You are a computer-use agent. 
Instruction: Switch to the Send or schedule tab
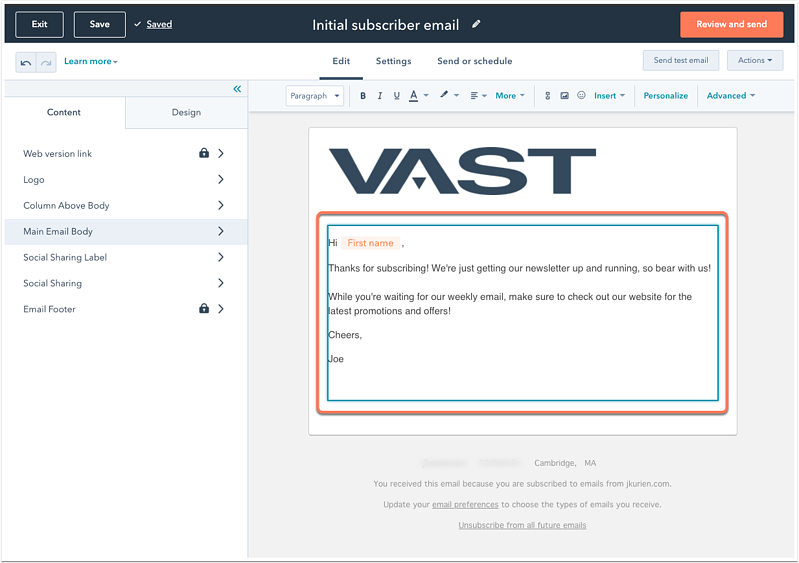click(474, 61)
